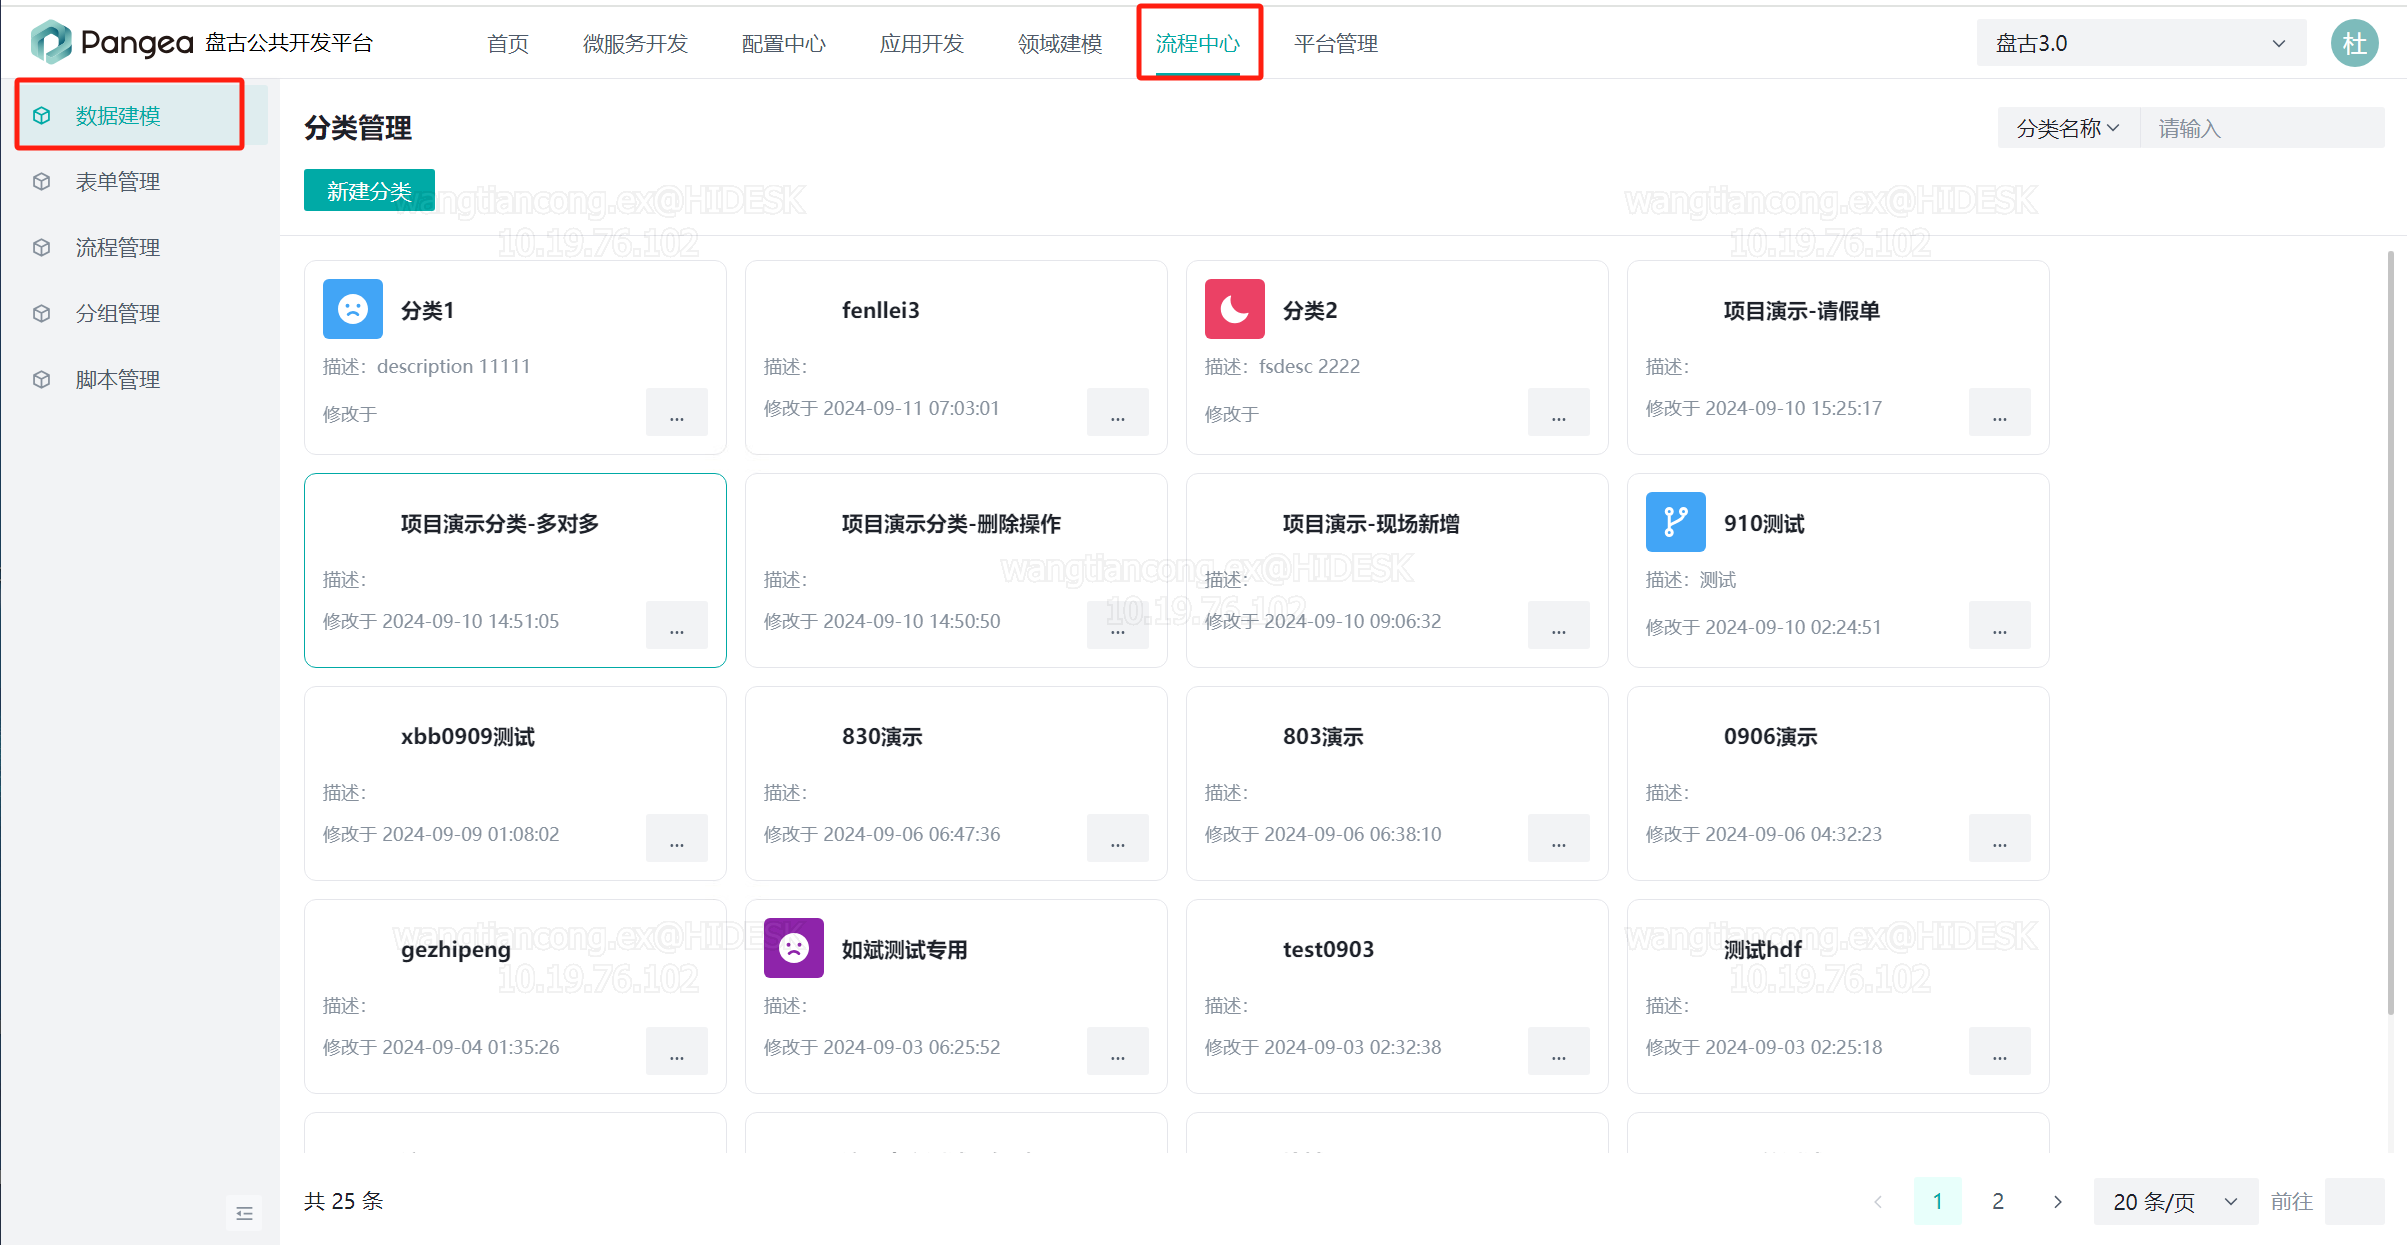This screenshot has height=1245, width=2407.
Task: Go to the previous page arrow
Action: [1878, 1201]
